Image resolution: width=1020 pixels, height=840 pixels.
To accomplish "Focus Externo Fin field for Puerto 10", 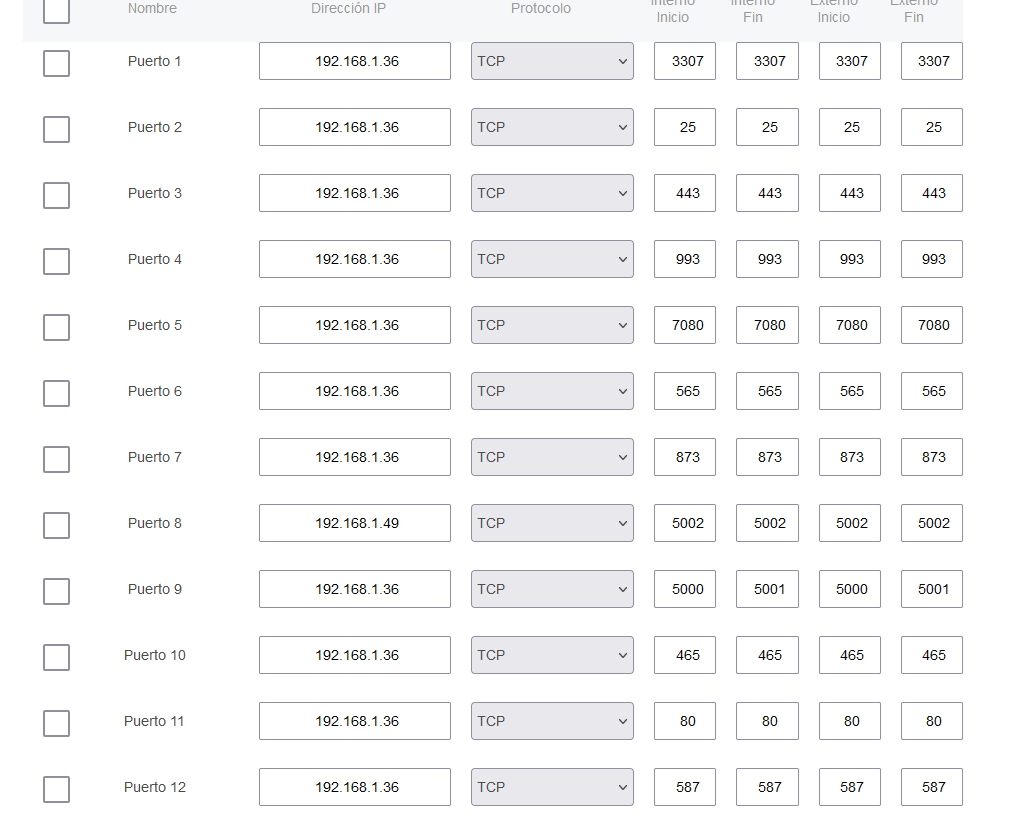I will click(932, 655).
